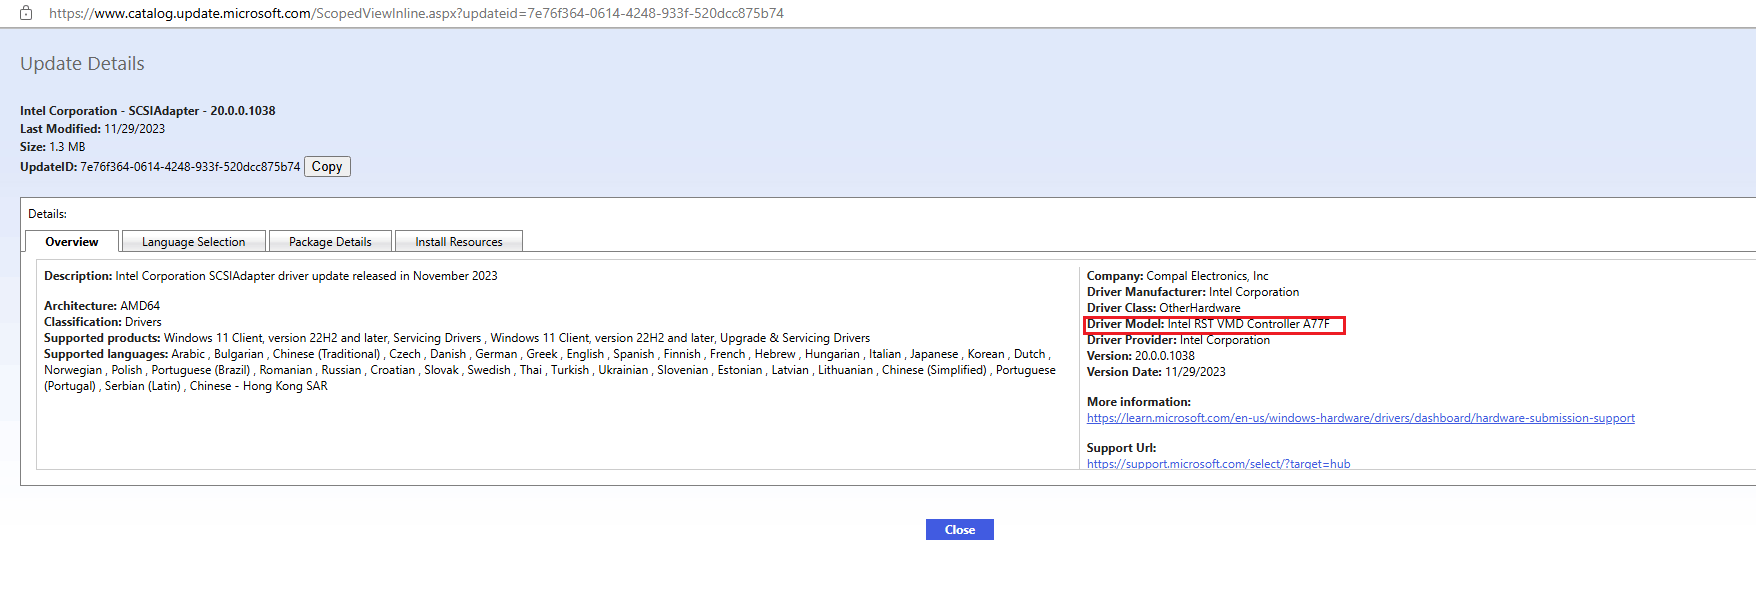The width and height of the screenshot is (1756, 605).
Task: Click Driver Class OtherHardware
Action: 1164,308
